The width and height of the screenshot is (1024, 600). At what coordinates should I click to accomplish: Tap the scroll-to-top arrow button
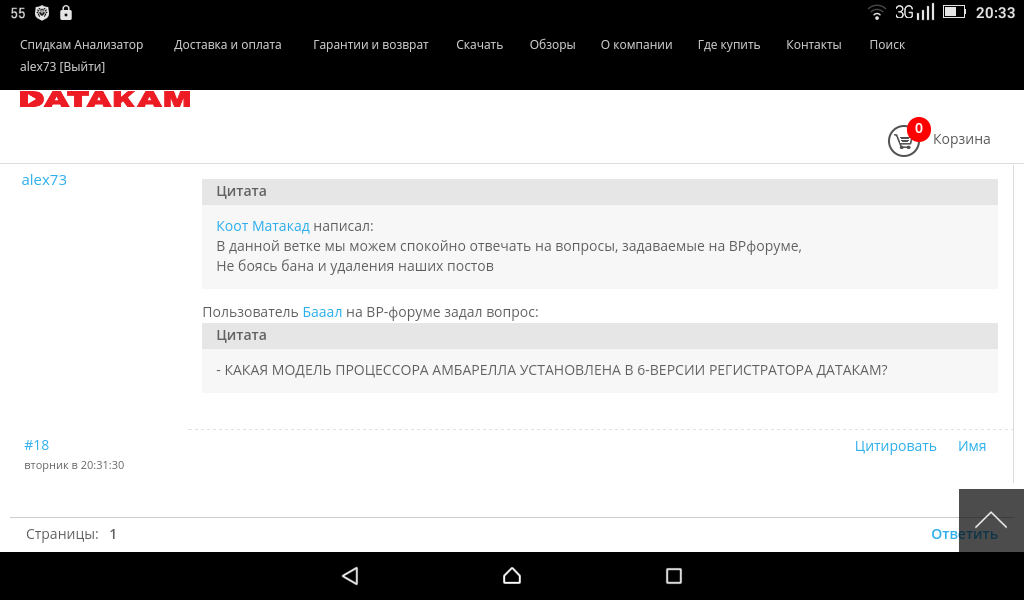point(990,520)
